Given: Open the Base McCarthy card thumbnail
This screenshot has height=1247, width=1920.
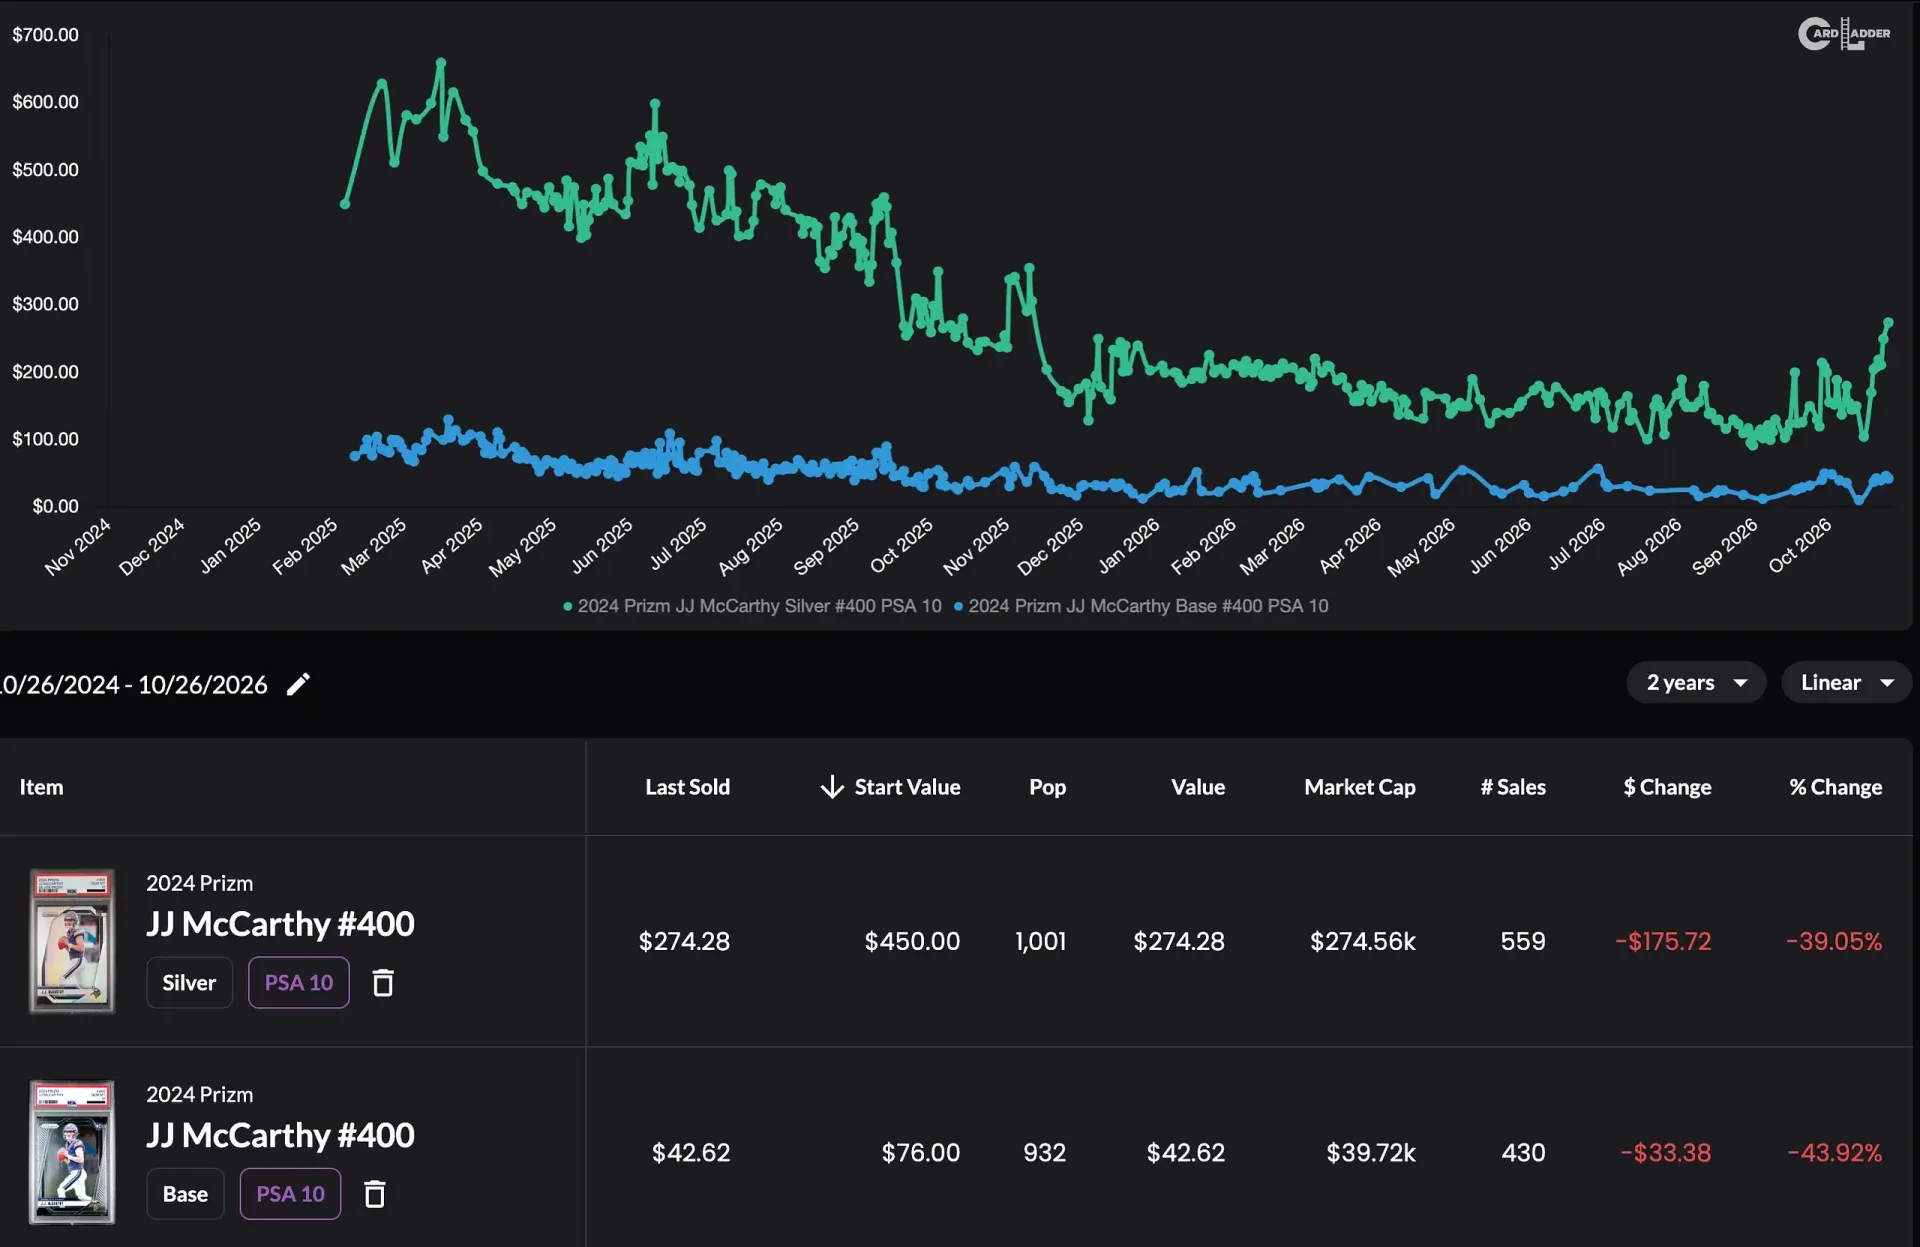Looking at the screenshot, I should pyautogui.click(x=71, y=1152).
